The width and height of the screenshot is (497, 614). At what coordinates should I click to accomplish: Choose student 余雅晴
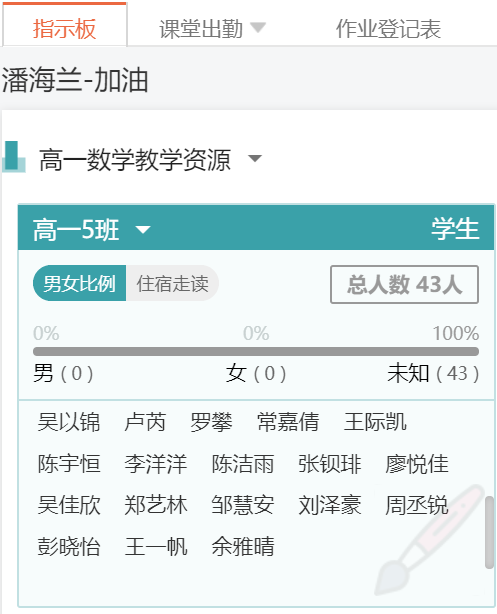243,546
